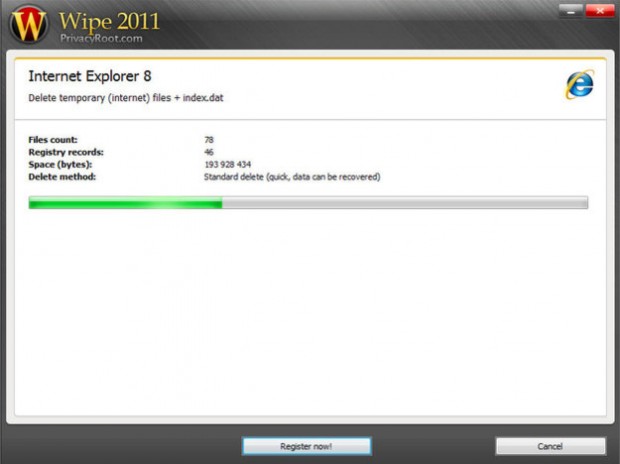
Task: Click the Register now! button
Action: coord(306,446)
